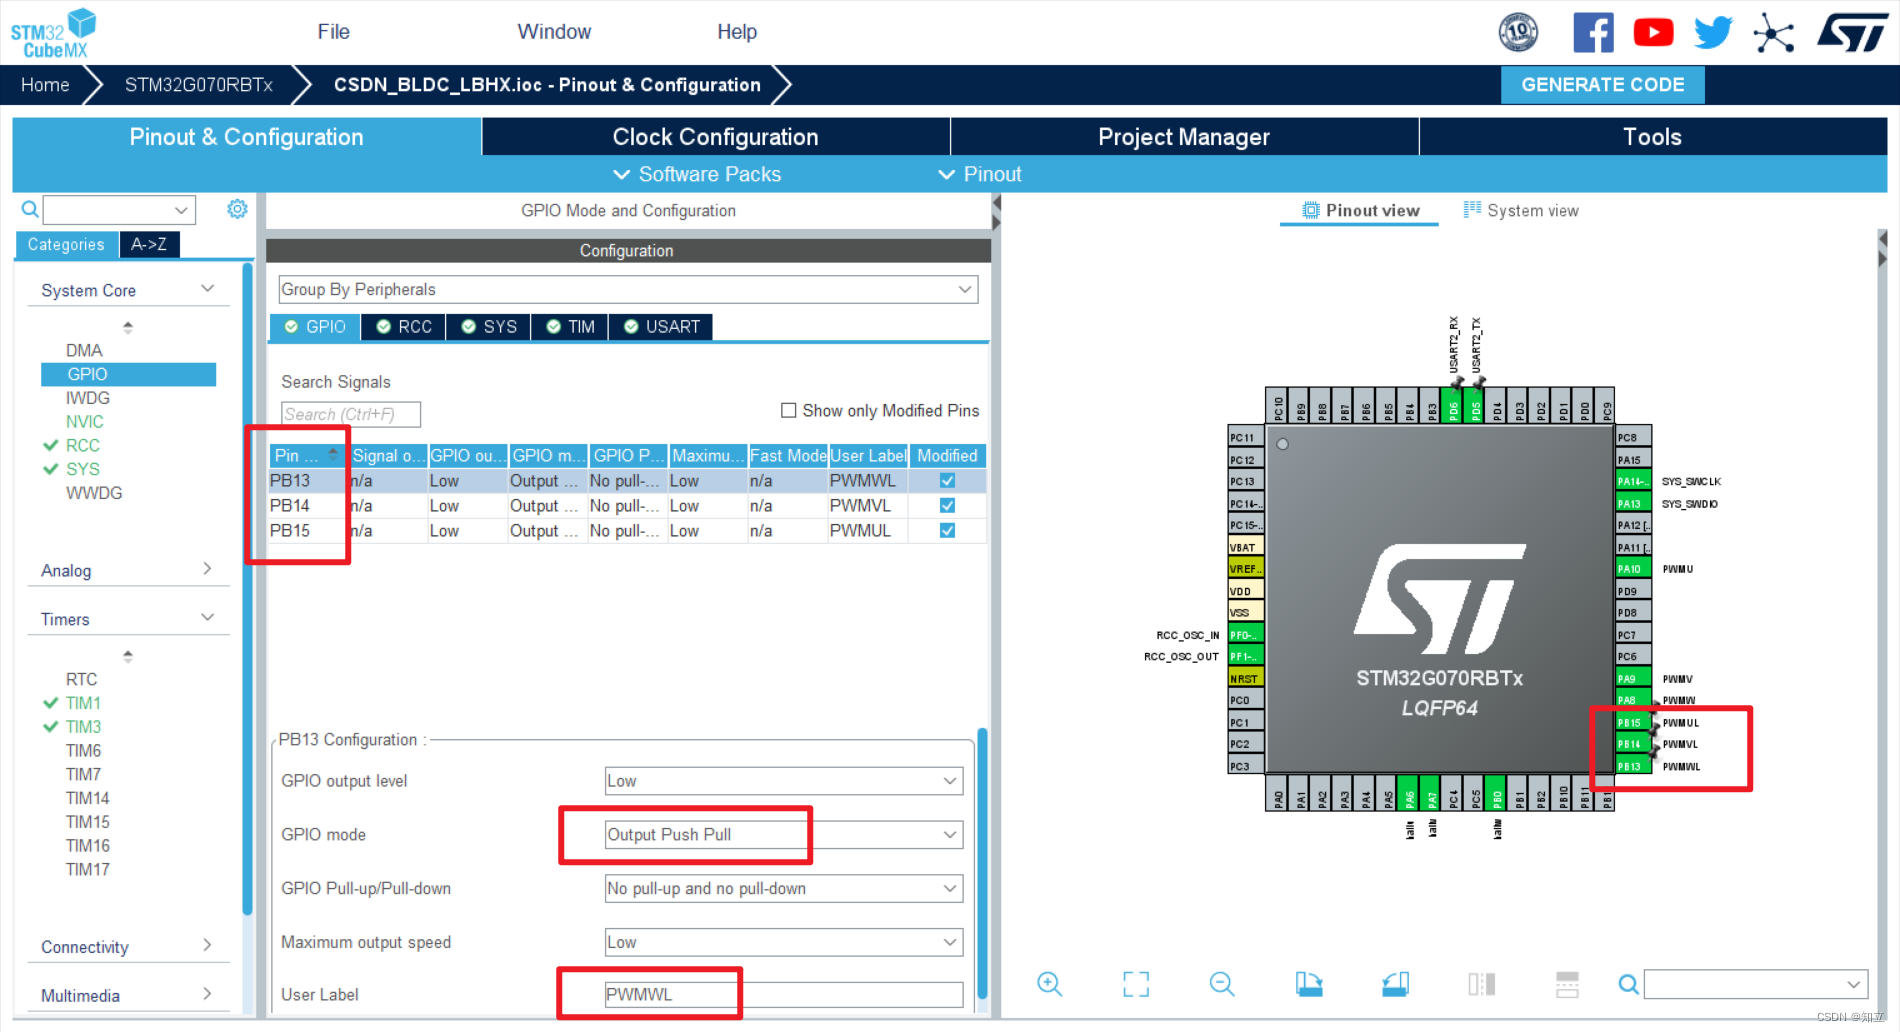This screenshot has height=1032, width=1900.
Task: Open the GPIO Pull-up/Pull-down dropdown
Action: [x=784, y=888]
